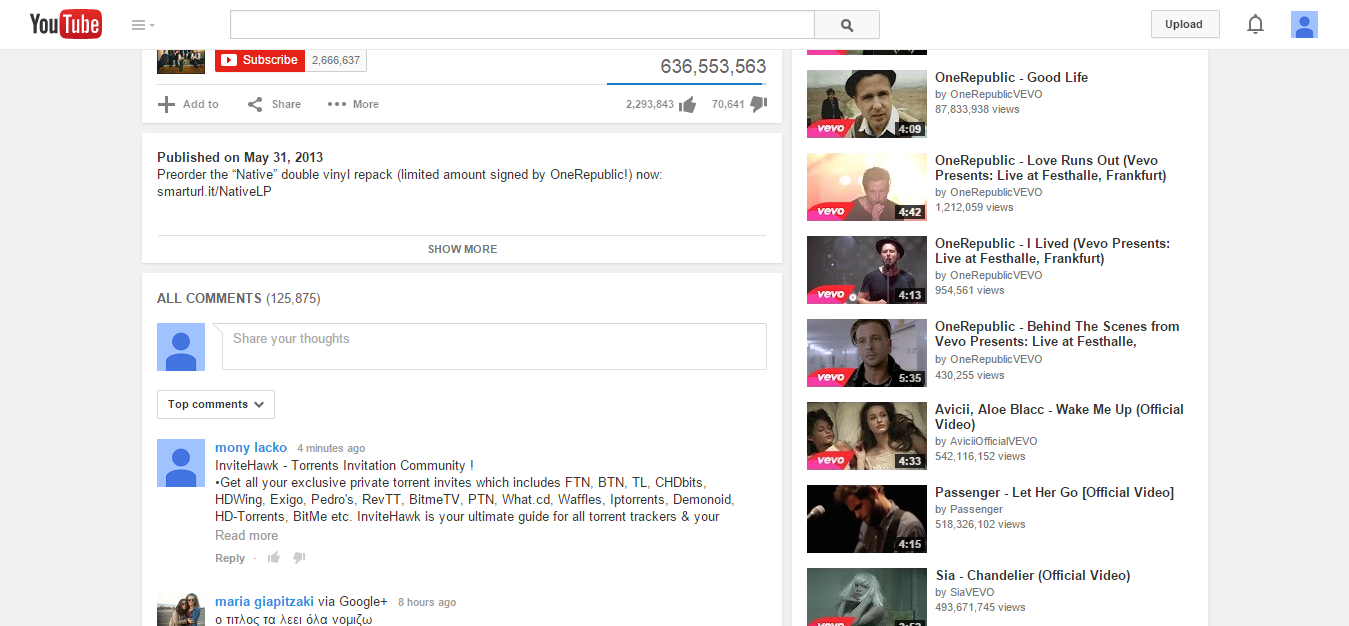Click the 2,293,843 likes count
Image resolution: width=1349 pixels, height=626 pixels.
click(650, 104)
